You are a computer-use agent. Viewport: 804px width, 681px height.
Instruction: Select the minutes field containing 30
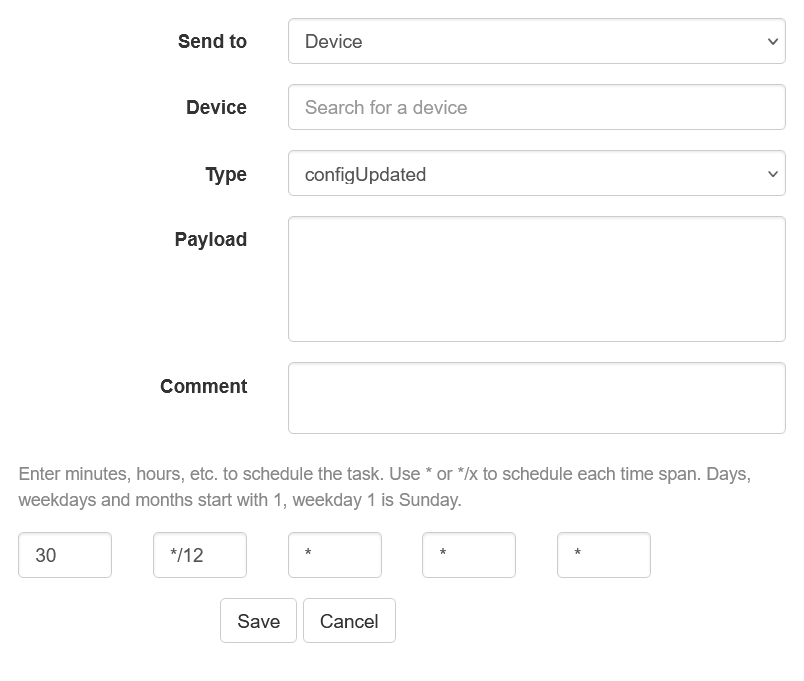pyautogui.click(x=65, y=555)
